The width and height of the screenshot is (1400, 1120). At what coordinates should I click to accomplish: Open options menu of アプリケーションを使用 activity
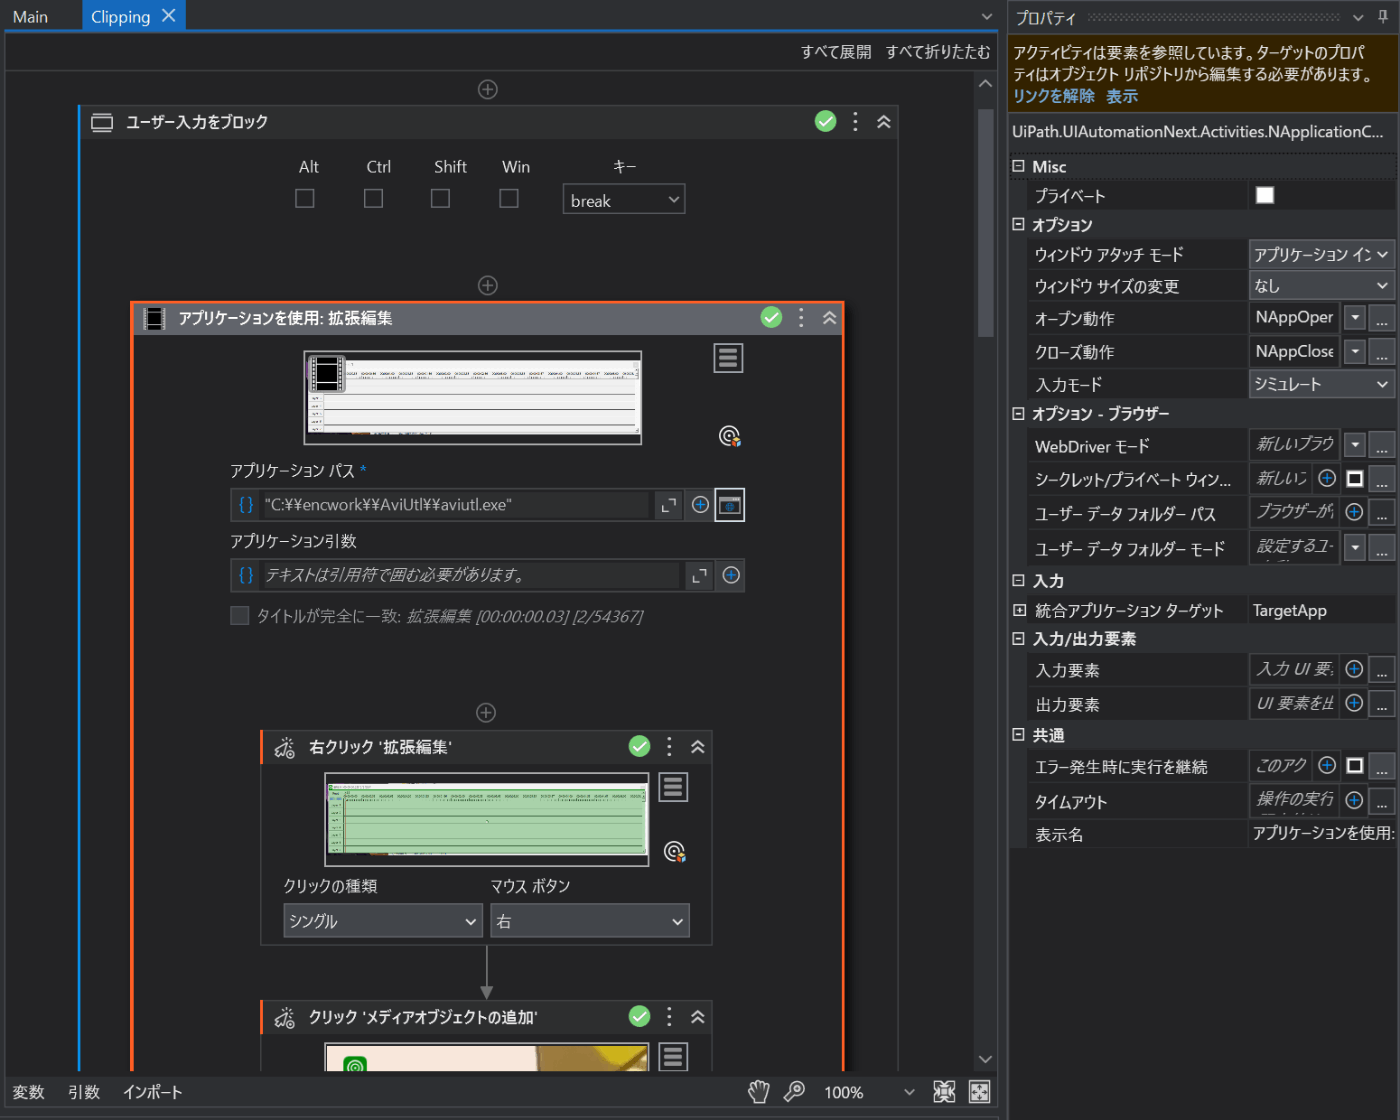[x=801, y=318]
